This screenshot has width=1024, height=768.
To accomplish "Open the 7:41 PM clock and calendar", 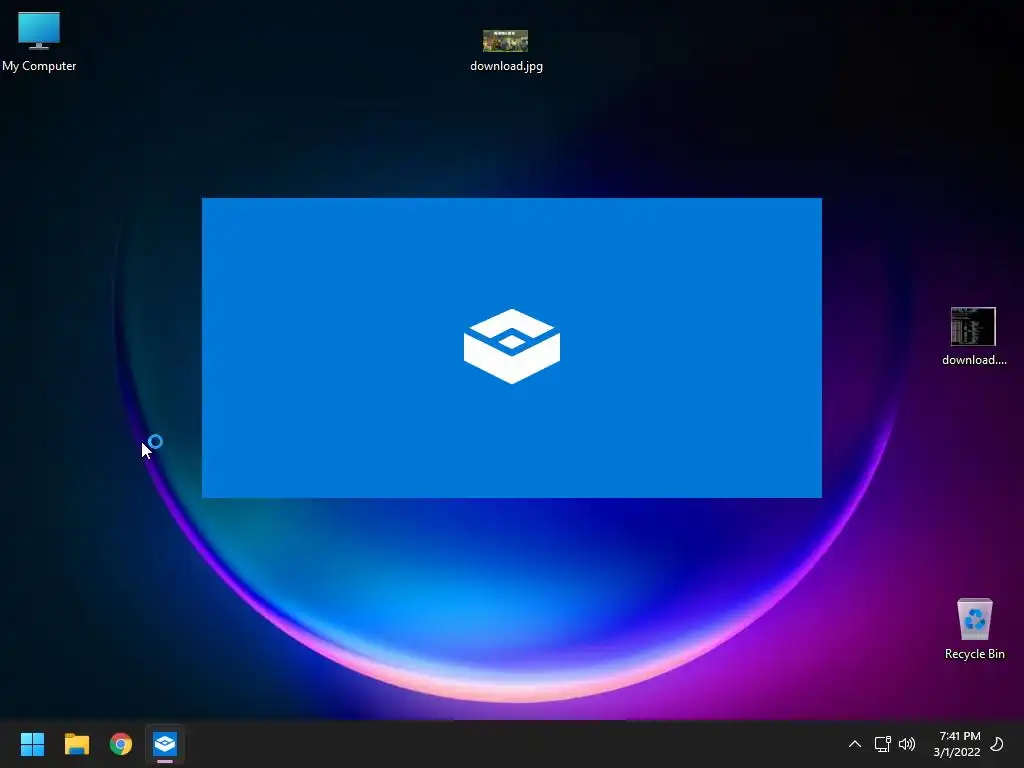I will [x=957, y=744].
